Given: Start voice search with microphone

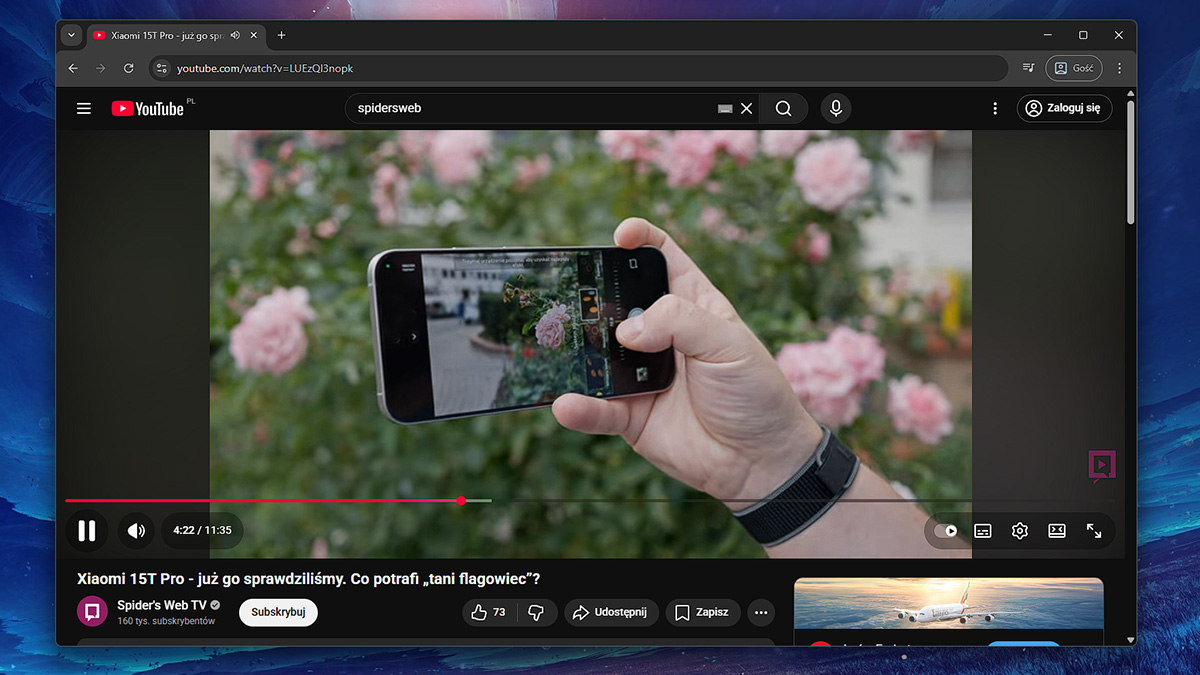Looking at the screenshot, I should click(836, 109).
